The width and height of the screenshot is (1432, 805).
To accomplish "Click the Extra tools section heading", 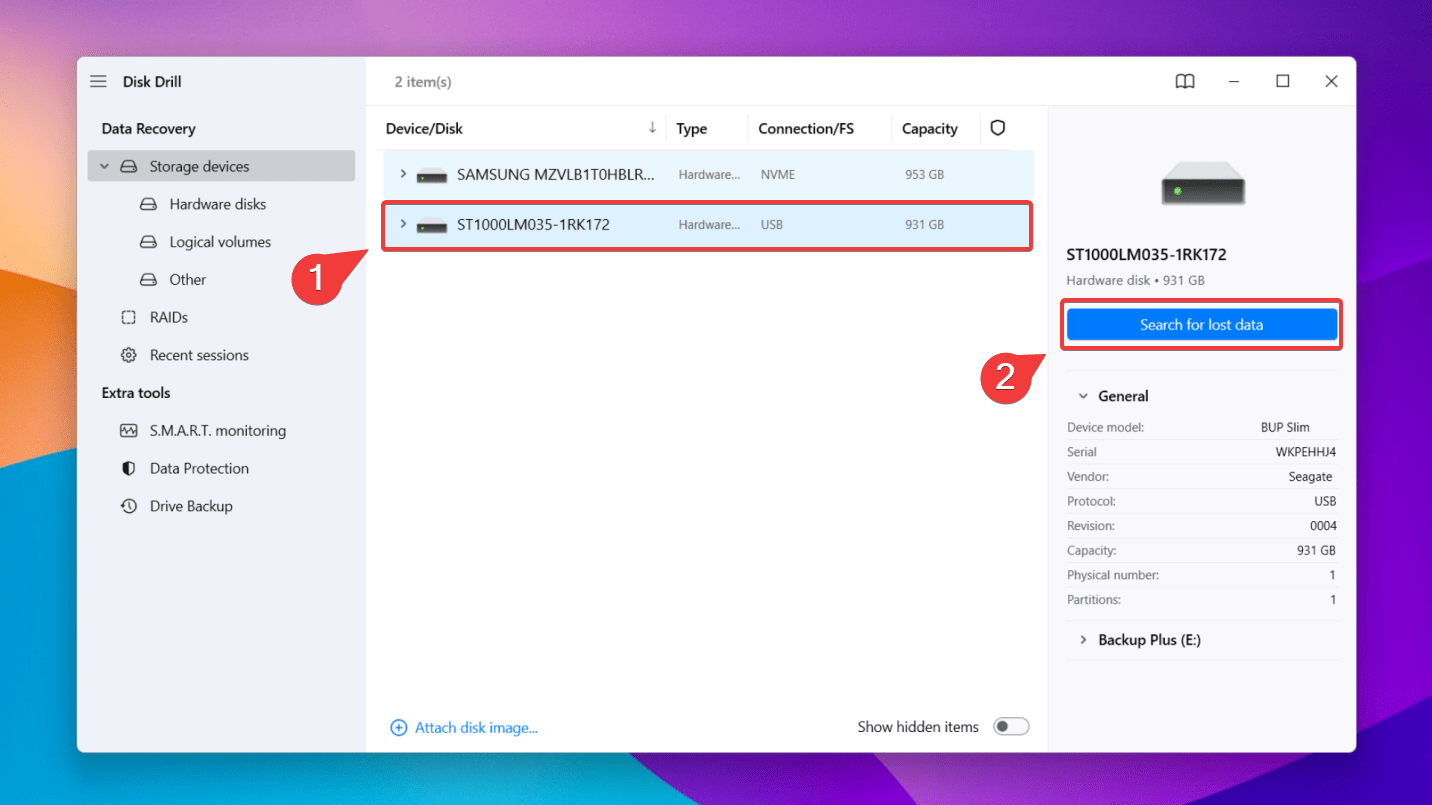I will 136,393.
